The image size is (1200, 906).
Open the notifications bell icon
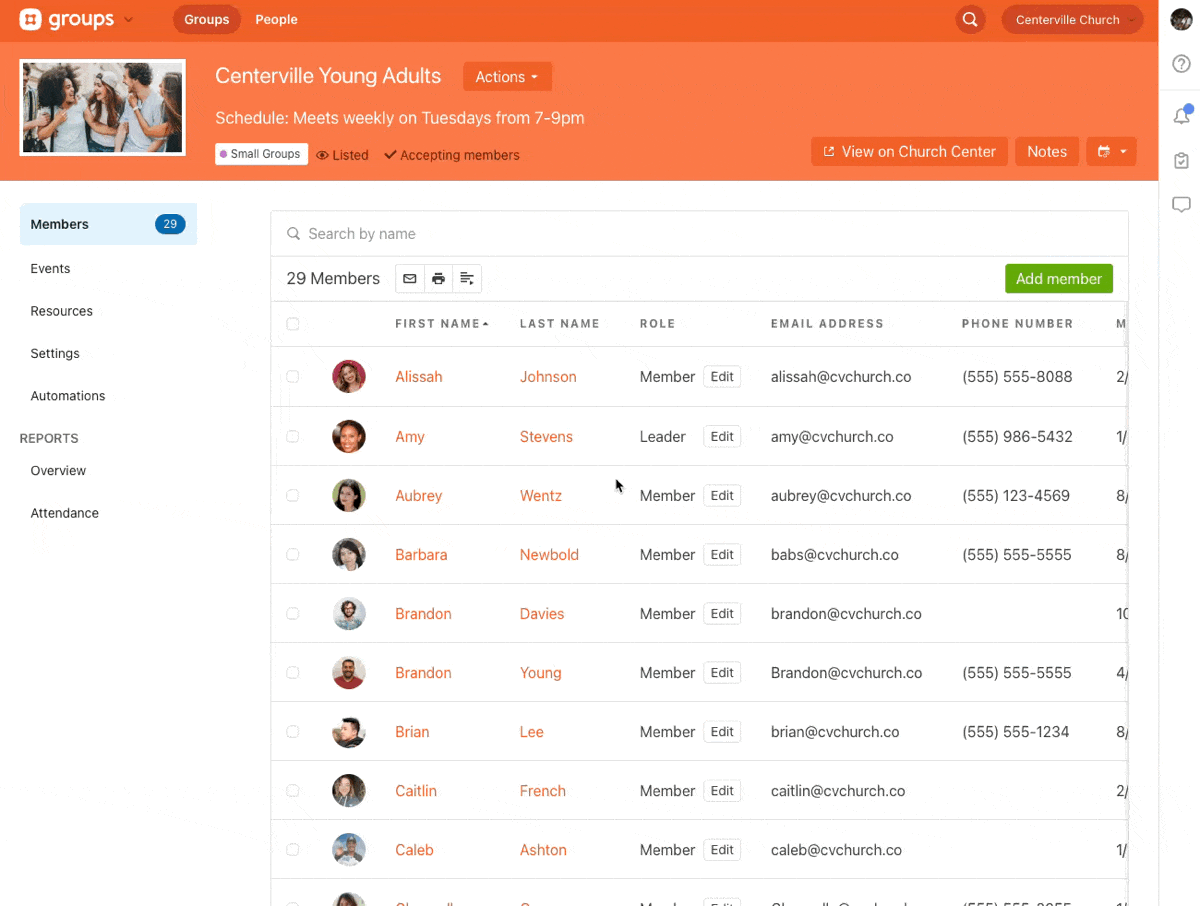point(1181,116)
